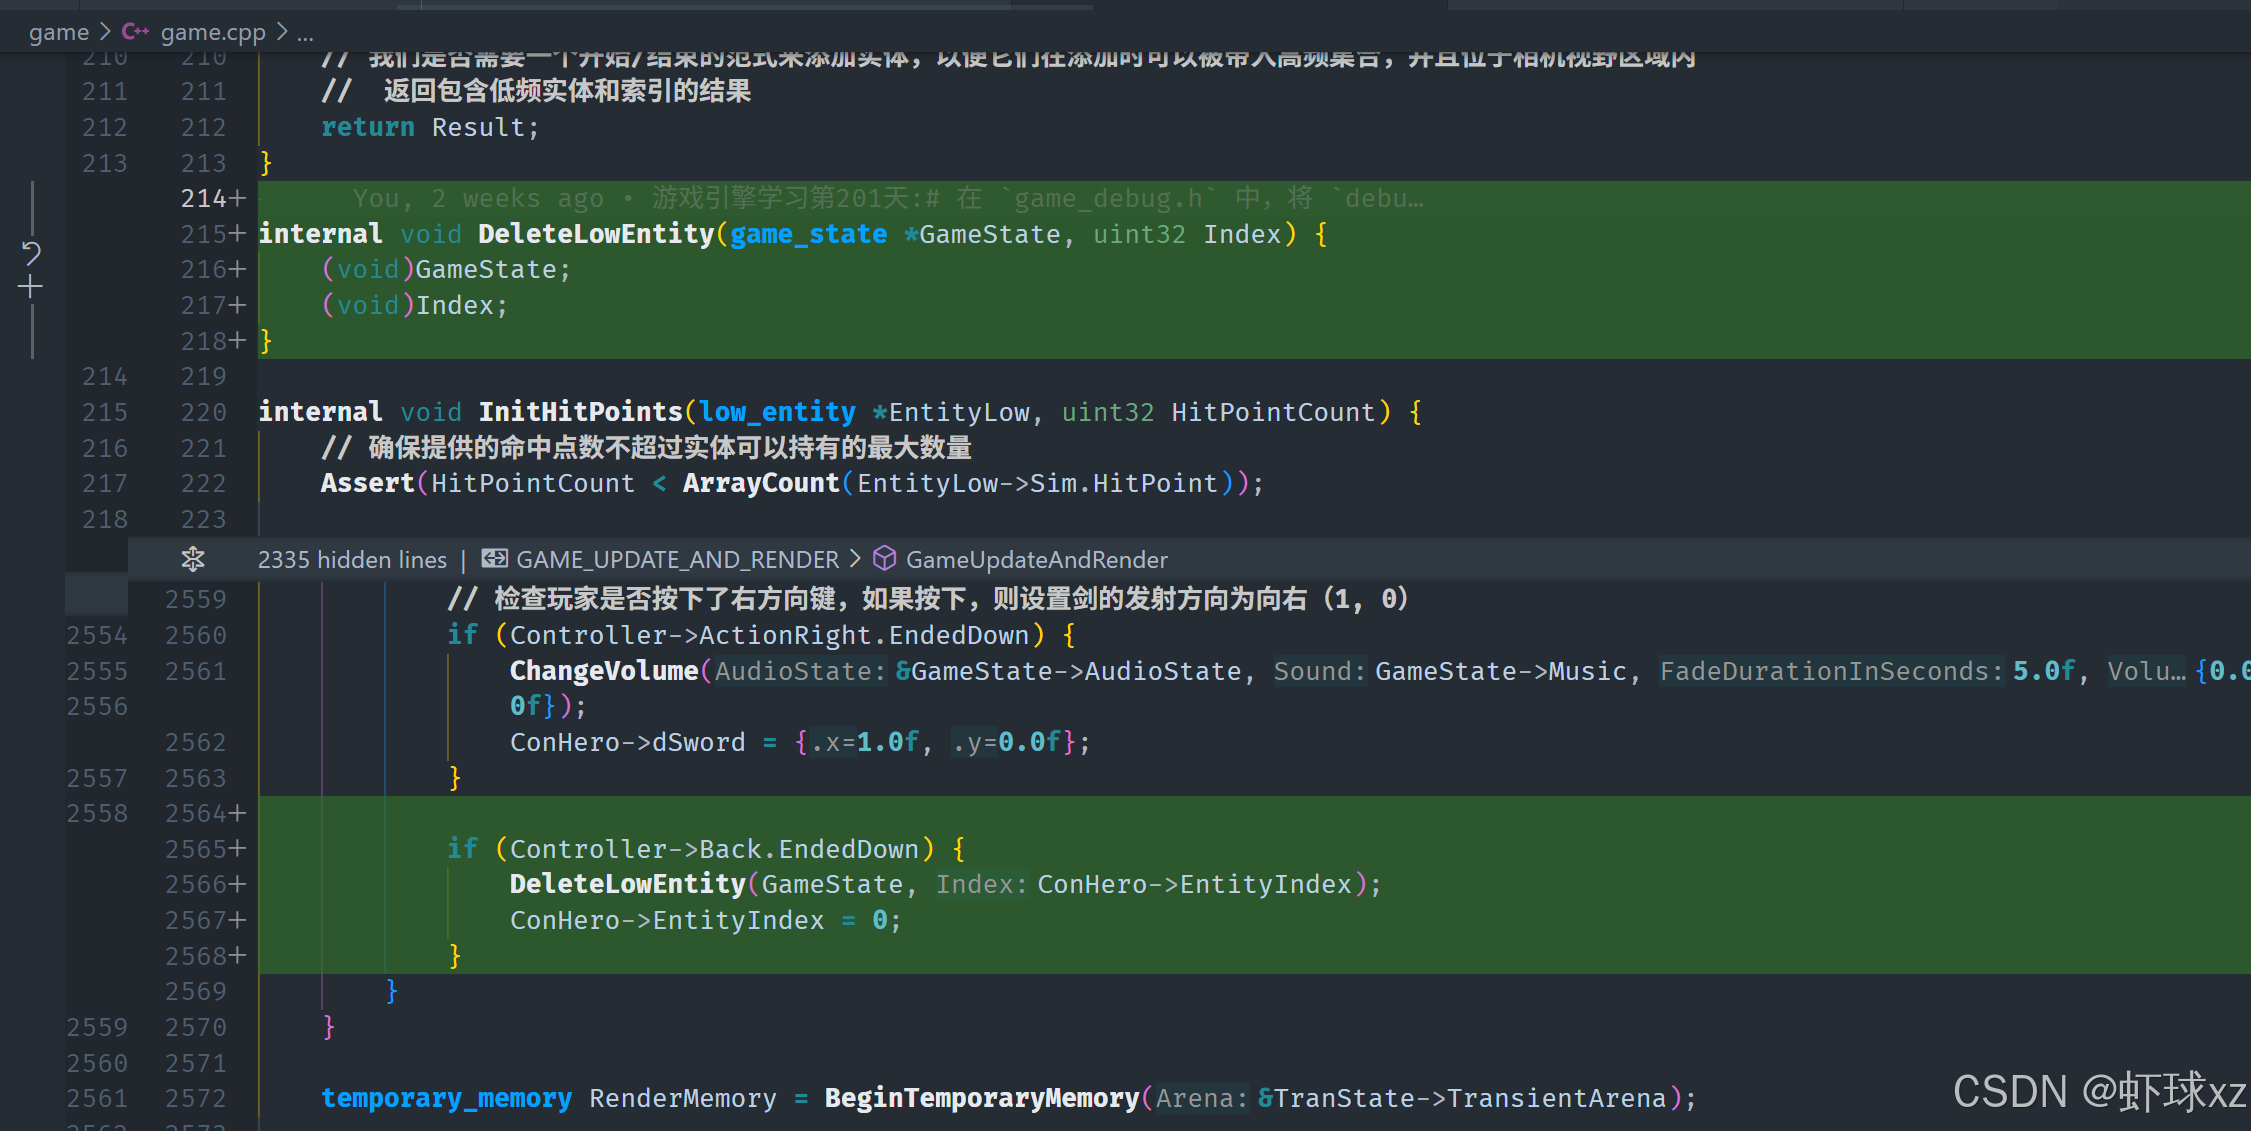2251x1131 pixels.
Task: Open the game folder breadcrumb
Action: 59,32
